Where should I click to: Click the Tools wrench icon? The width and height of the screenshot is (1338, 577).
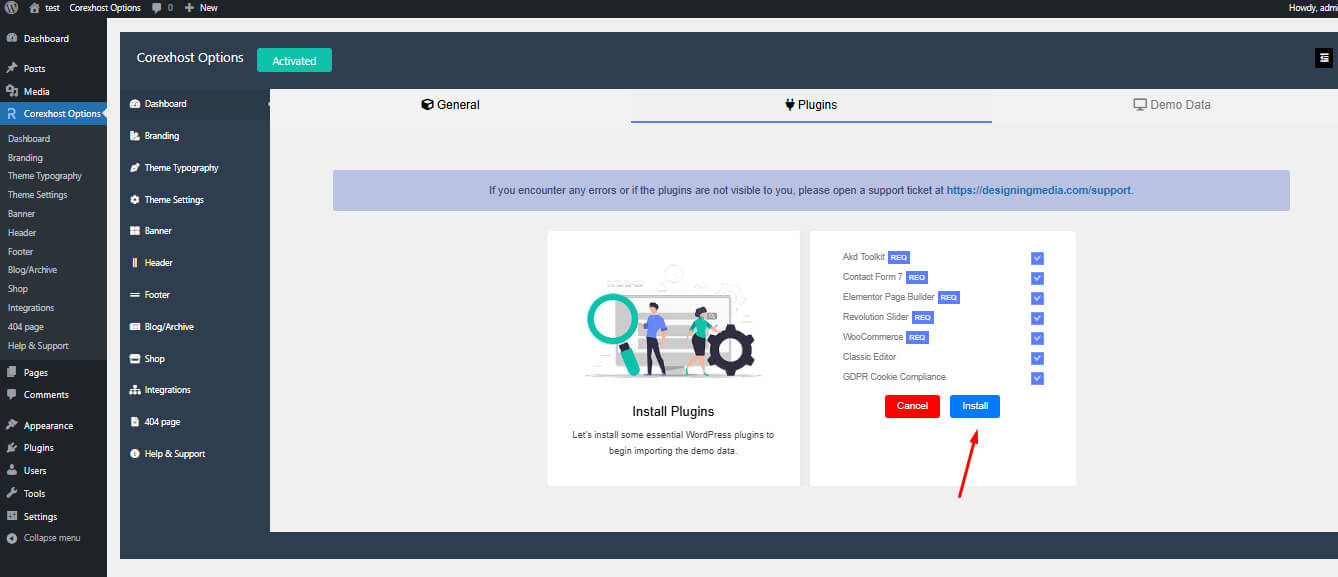pyautogui.click(x=12, y=493)
